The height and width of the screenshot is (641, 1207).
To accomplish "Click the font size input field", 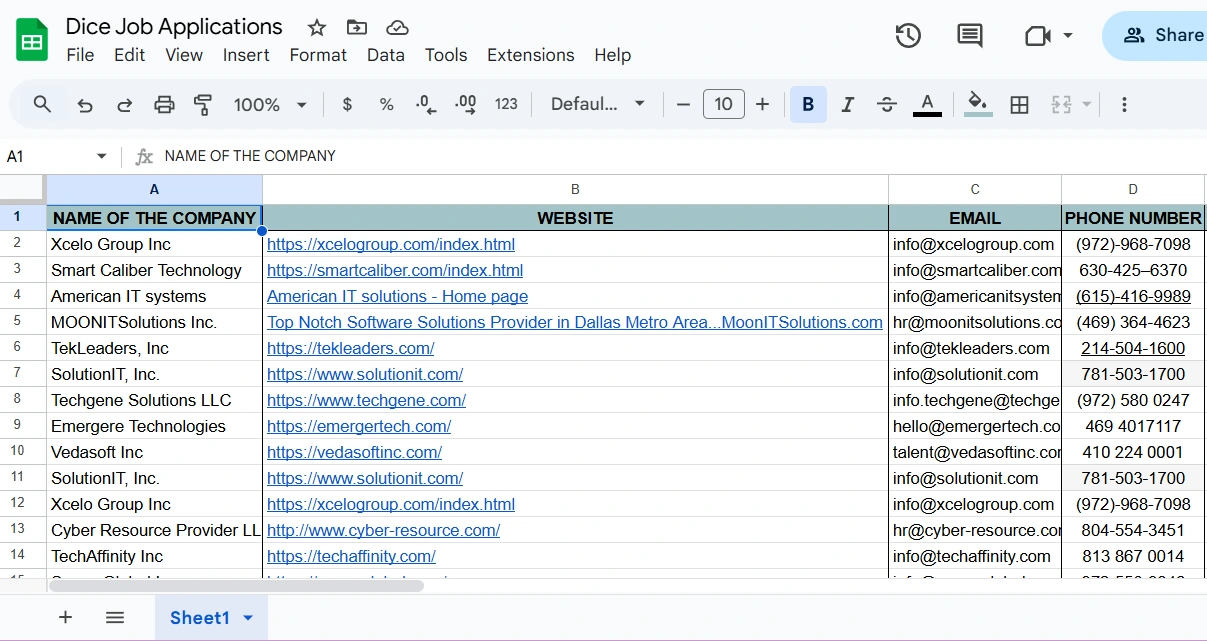I will pyautogui.click(x=723, y=104).
